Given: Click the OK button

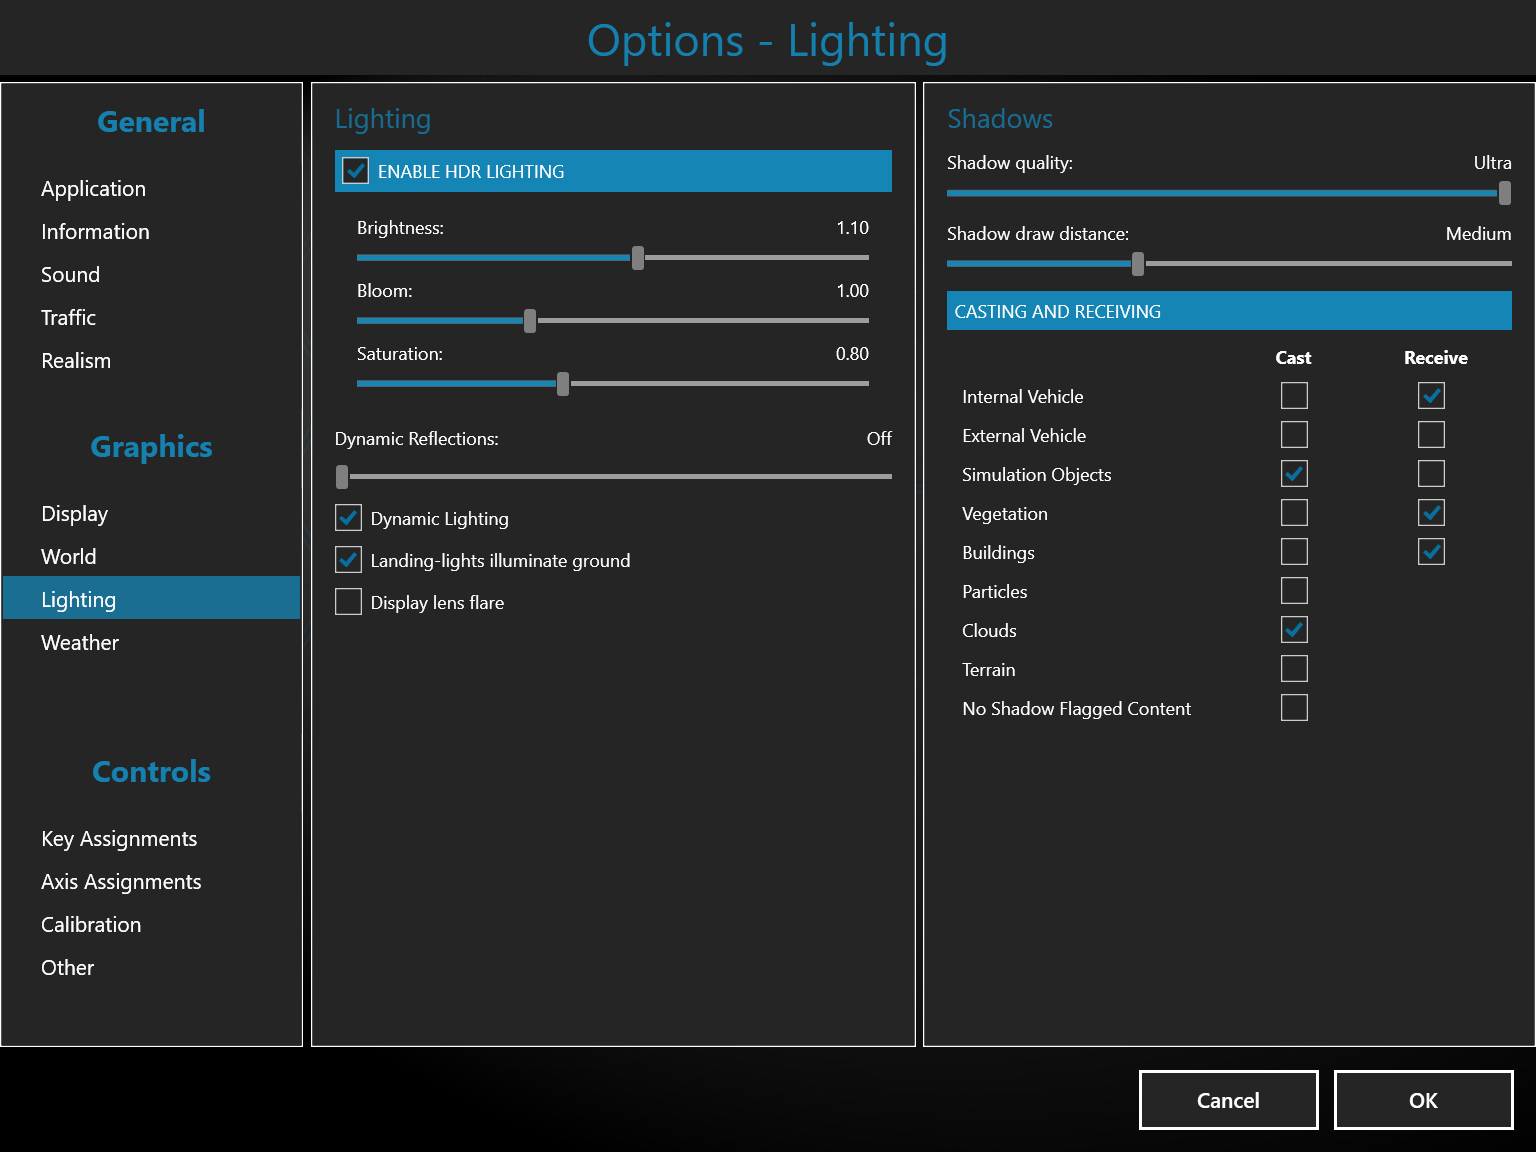Looking at the screenshot, I should 1422,1100.
